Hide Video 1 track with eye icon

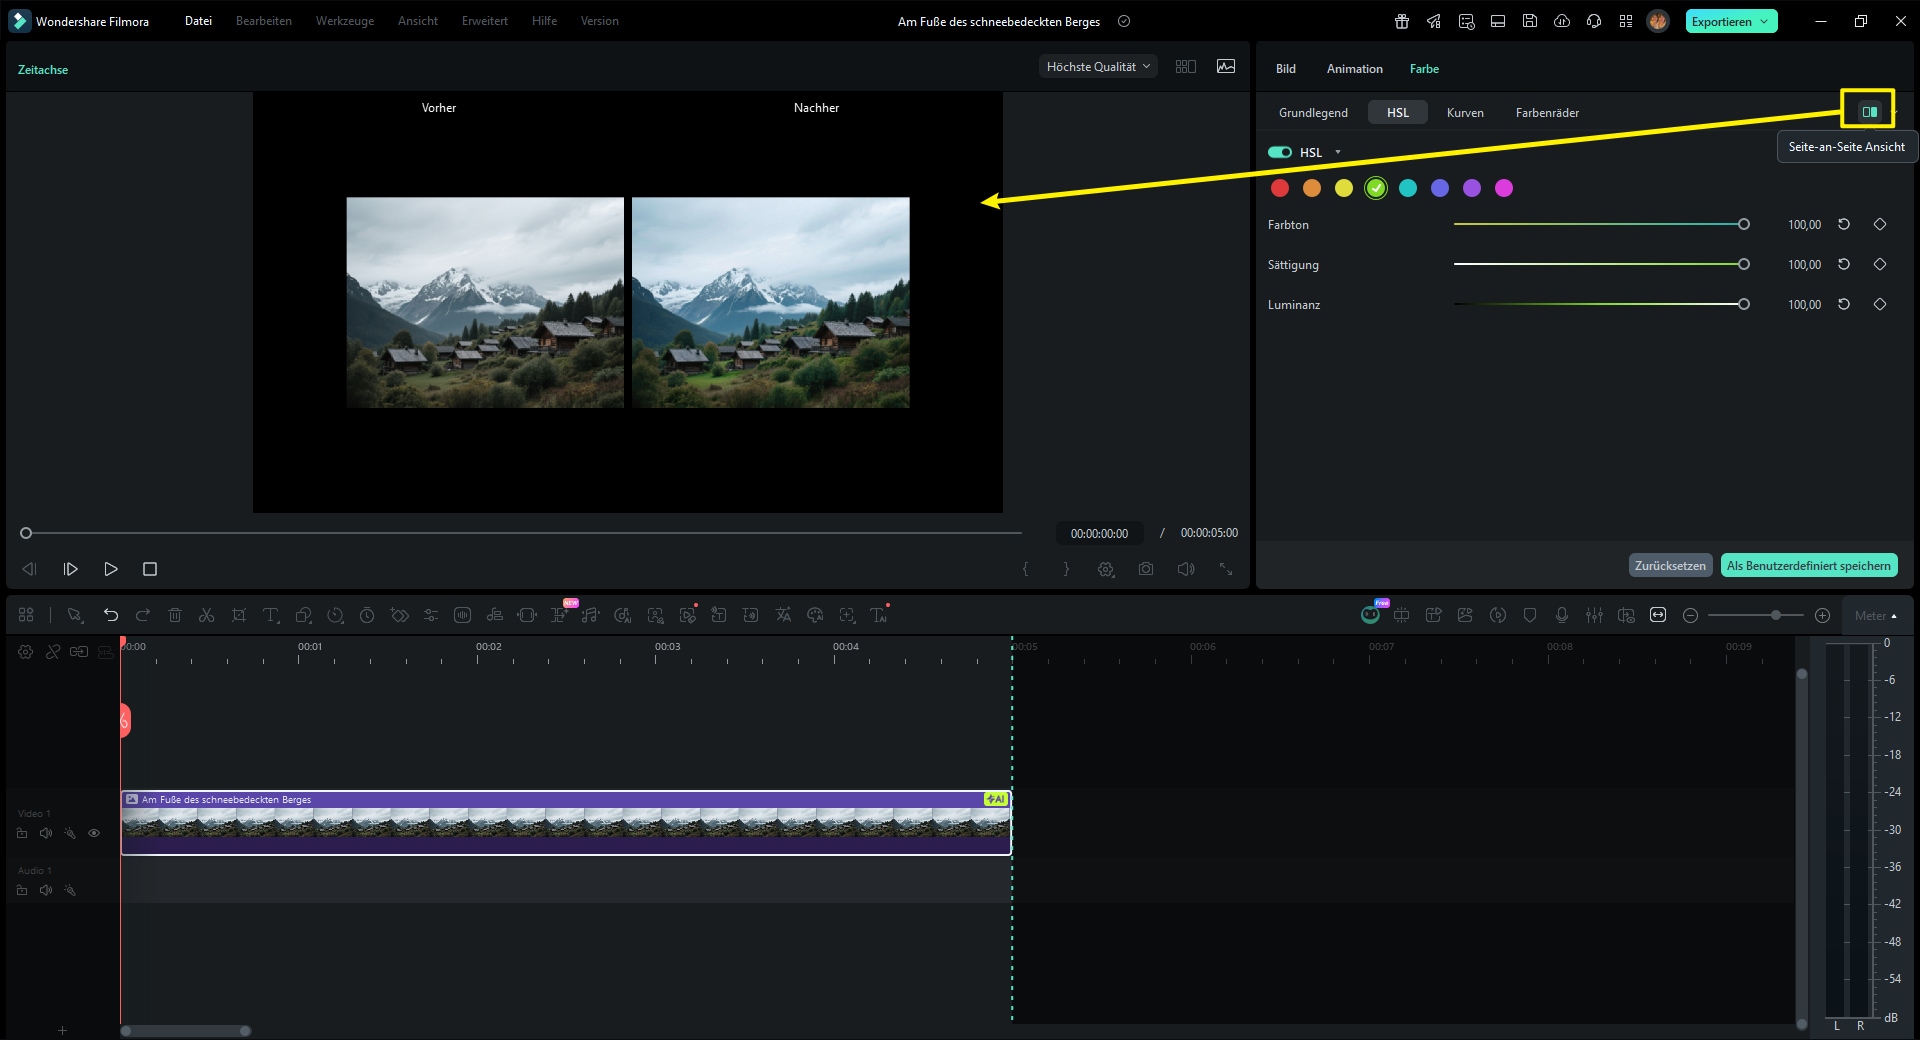(94, 833)
